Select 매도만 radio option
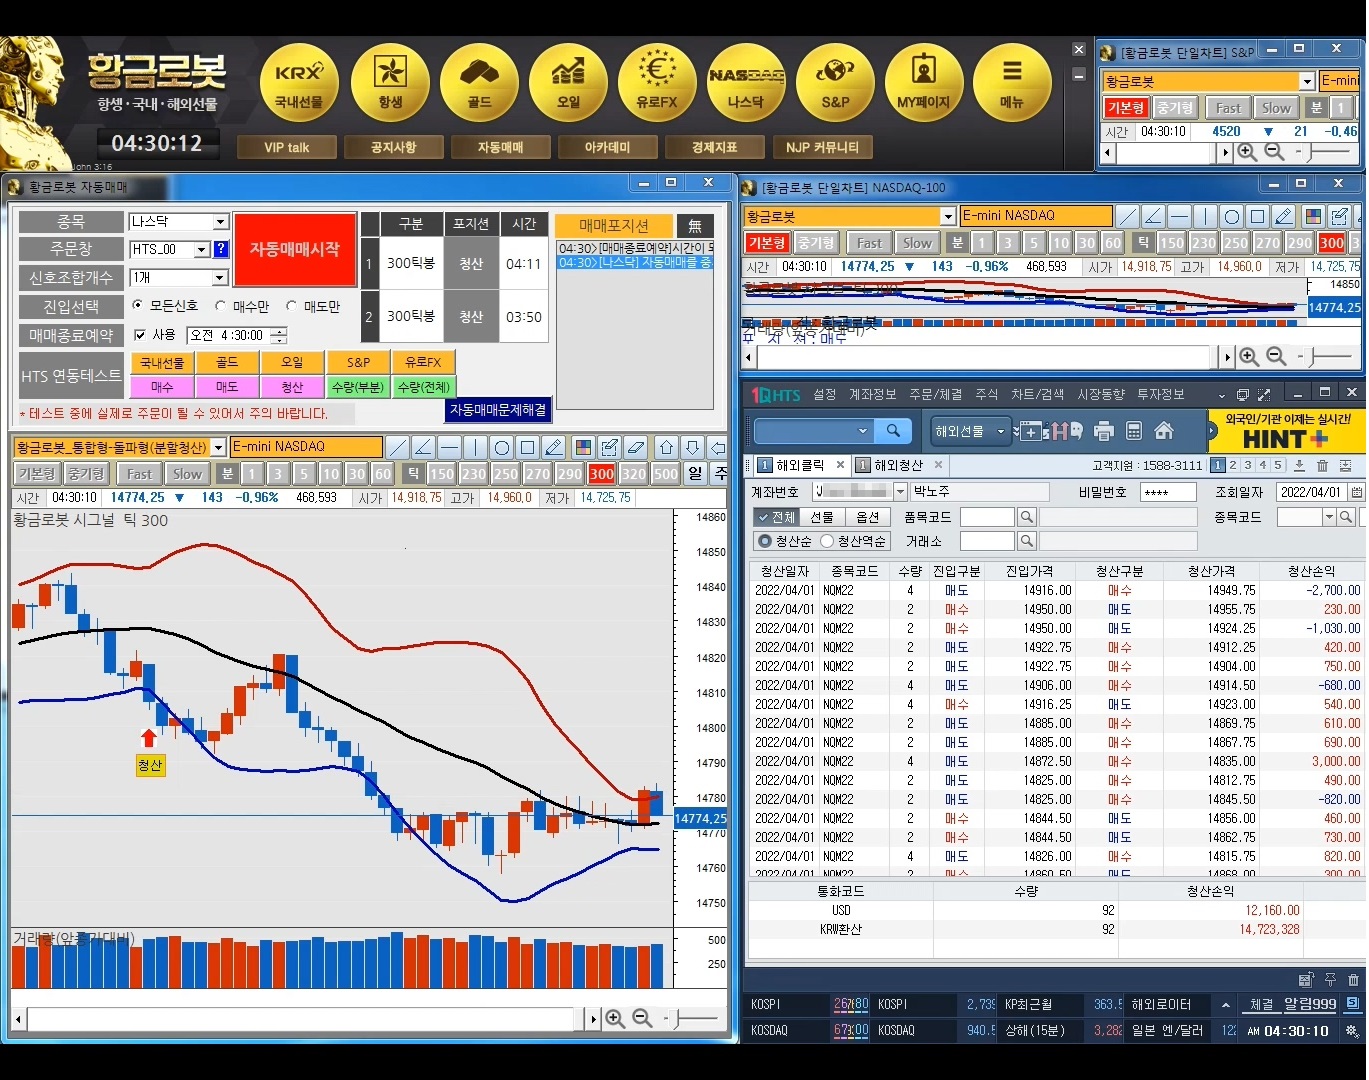 tap(292, 306)
